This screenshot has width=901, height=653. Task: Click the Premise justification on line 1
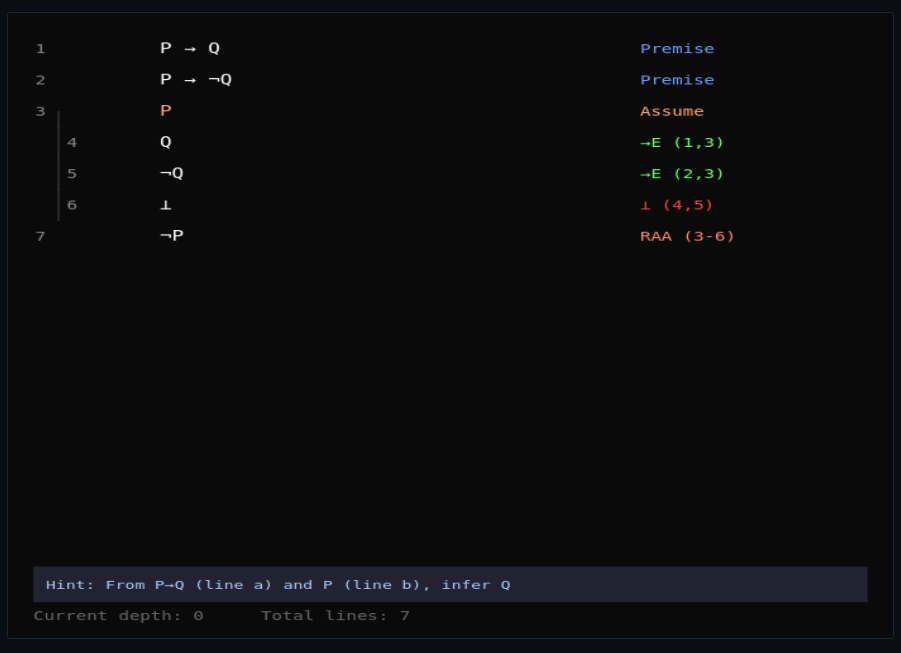click(677, 48)
